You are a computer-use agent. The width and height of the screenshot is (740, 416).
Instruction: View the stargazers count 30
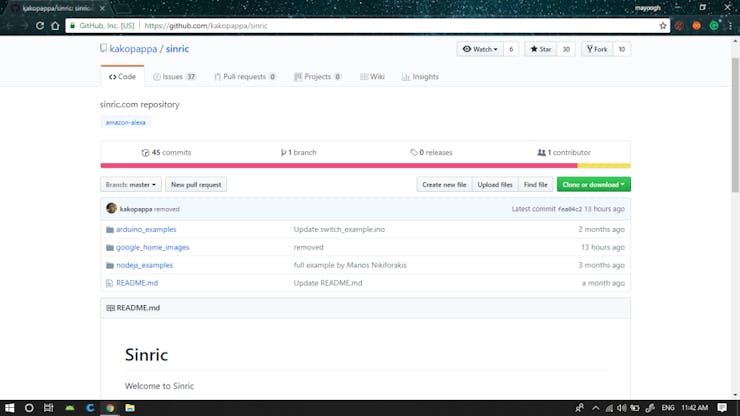point(566,49)
